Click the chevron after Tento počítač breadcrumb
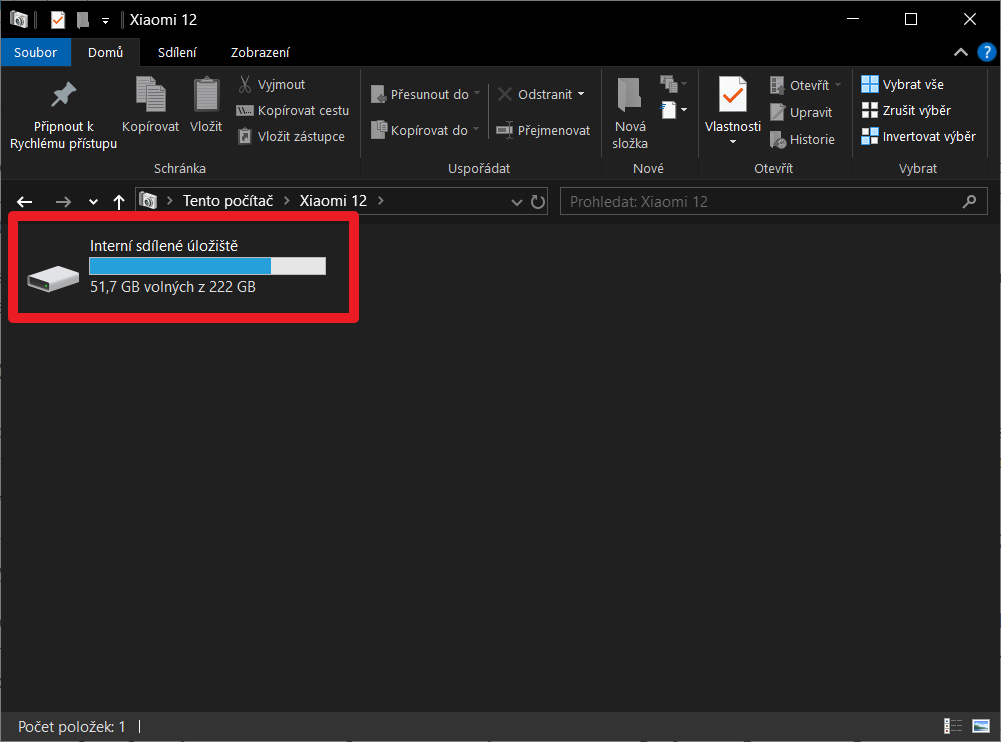The width and height of the screenshot is (1001, 742). [x=287, y=201]
